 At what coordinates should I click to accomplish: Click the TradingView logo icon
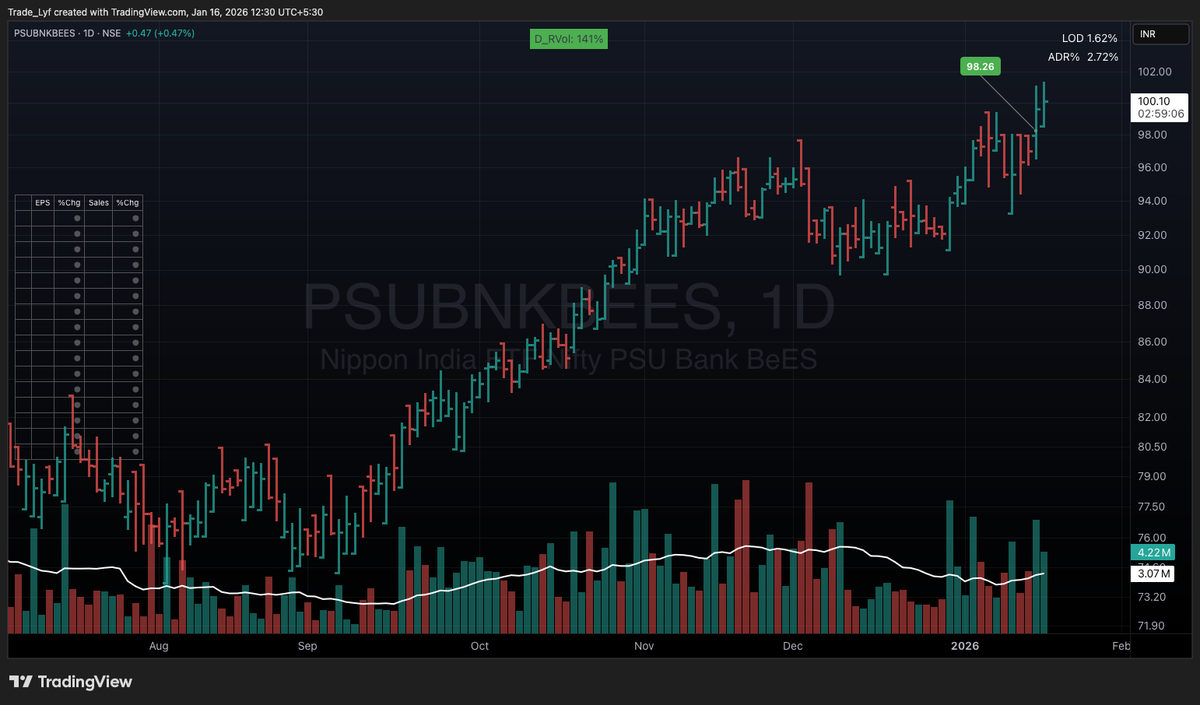(x=21, y=682)
